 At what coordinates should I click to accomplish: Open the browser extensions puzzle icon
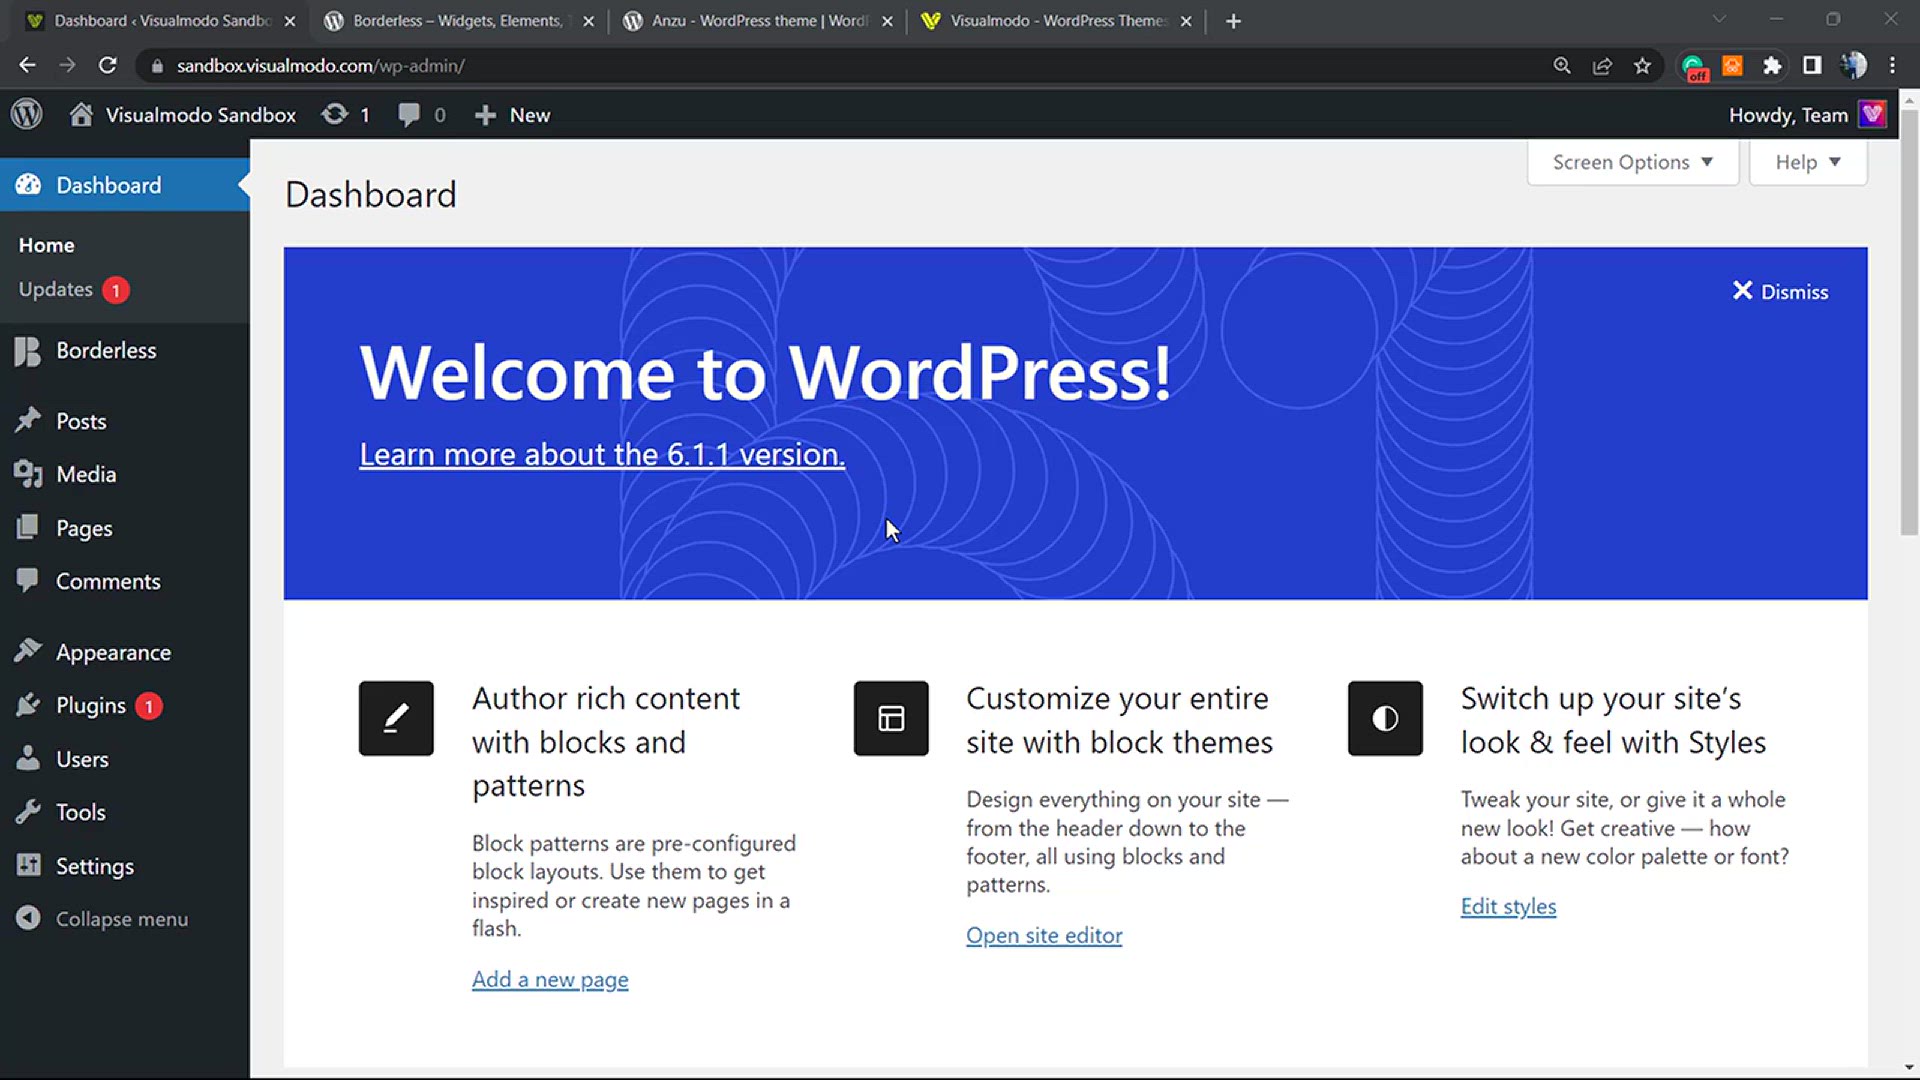coord(1772,66)
